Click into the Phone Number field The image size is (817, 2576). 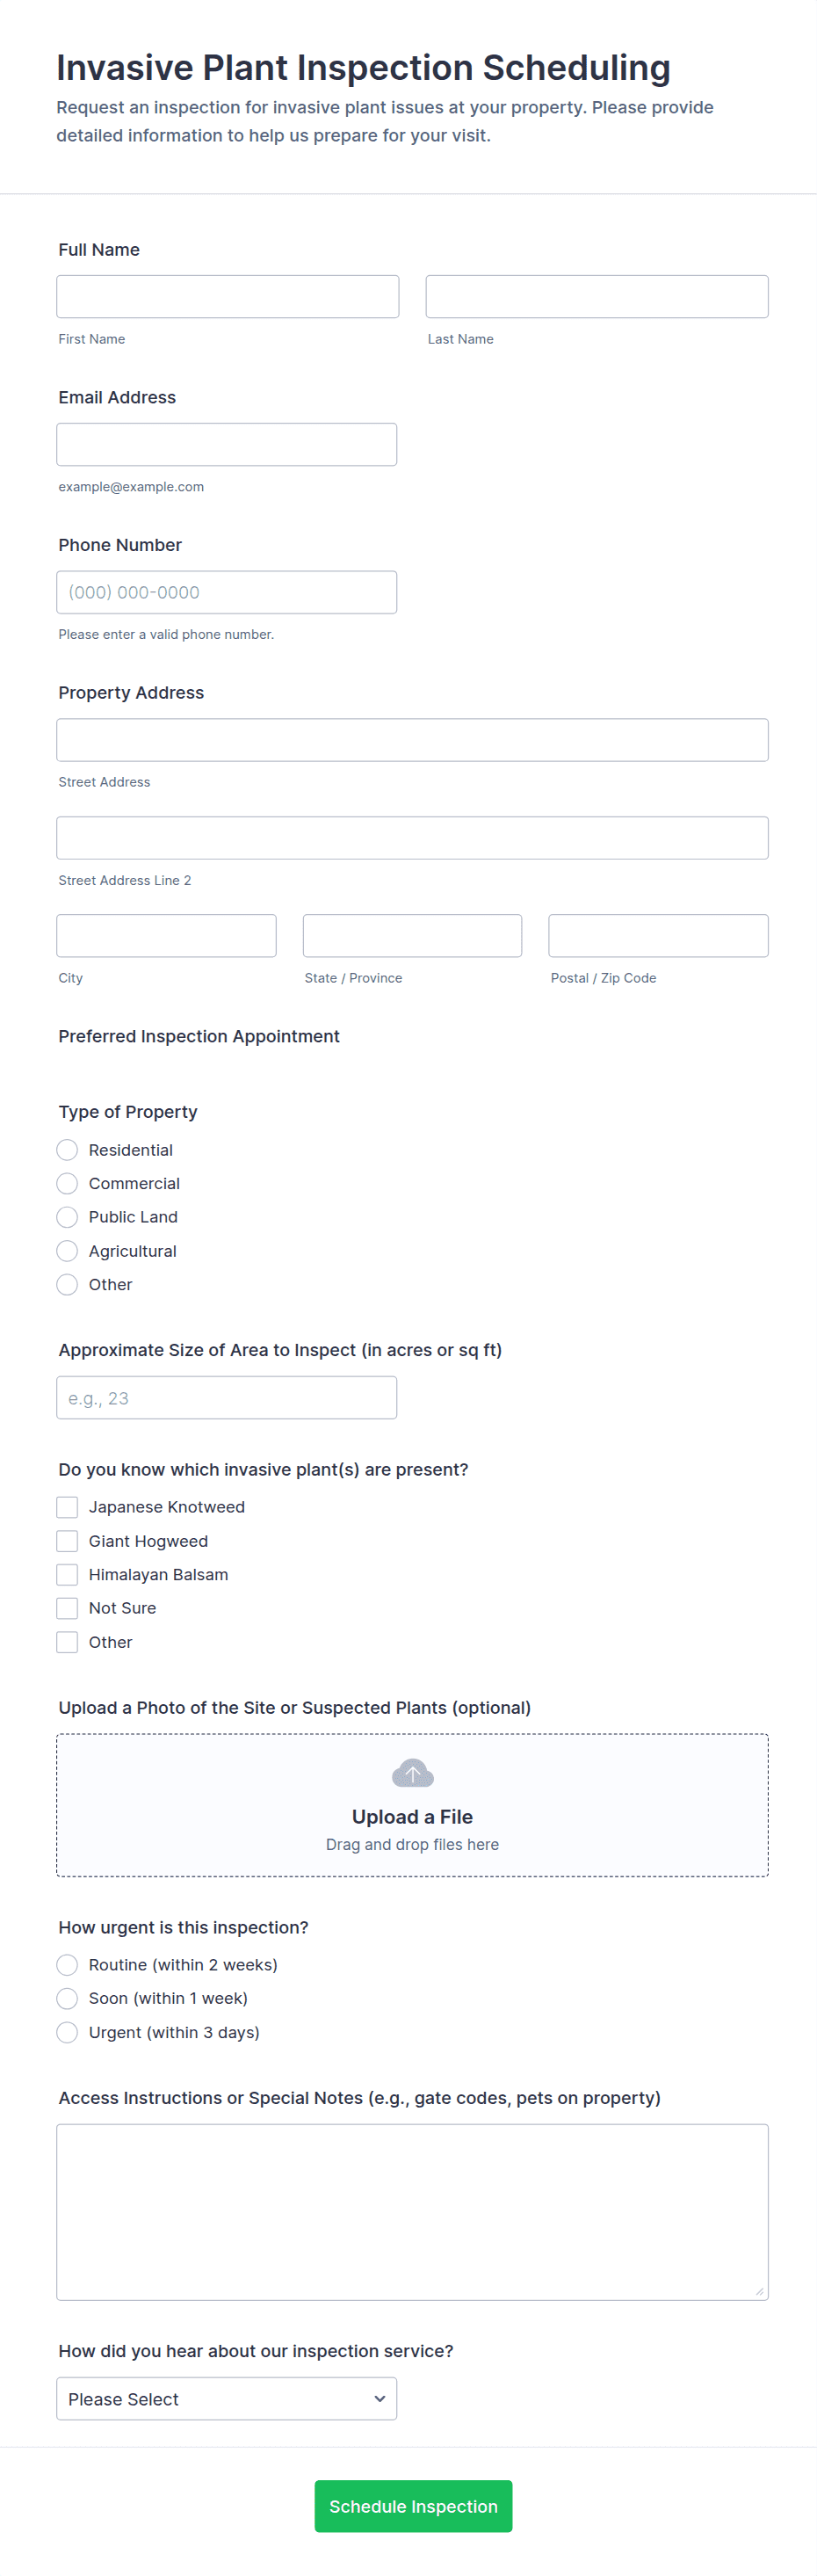[x=227, y=592]
